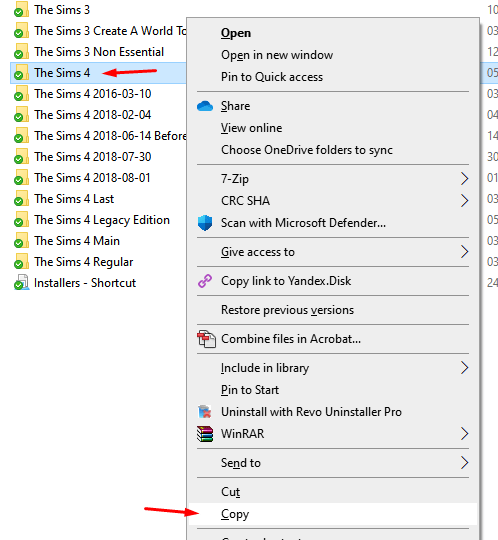Select Installers - Shortcut file name
Image resolution: width=498 pixels, height=540 pixels.
click(x=85, y=283)
